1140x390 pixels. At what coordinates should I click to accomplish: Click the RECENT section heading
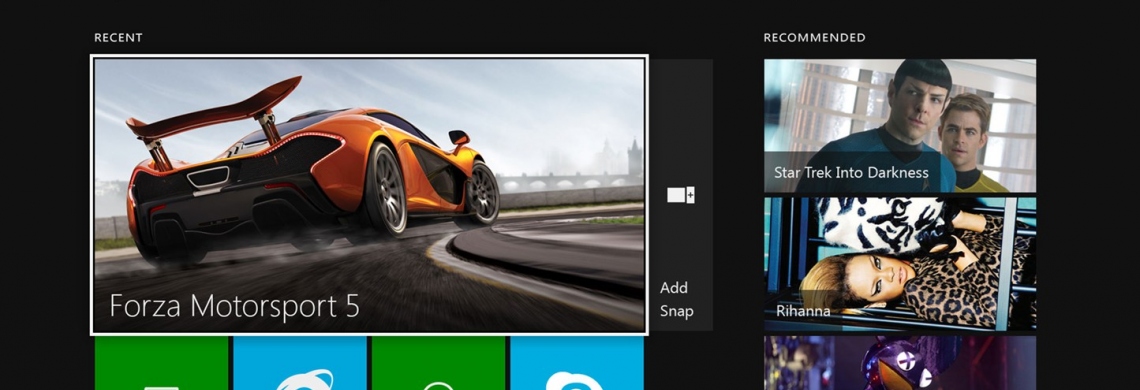[x=119, y=37]
